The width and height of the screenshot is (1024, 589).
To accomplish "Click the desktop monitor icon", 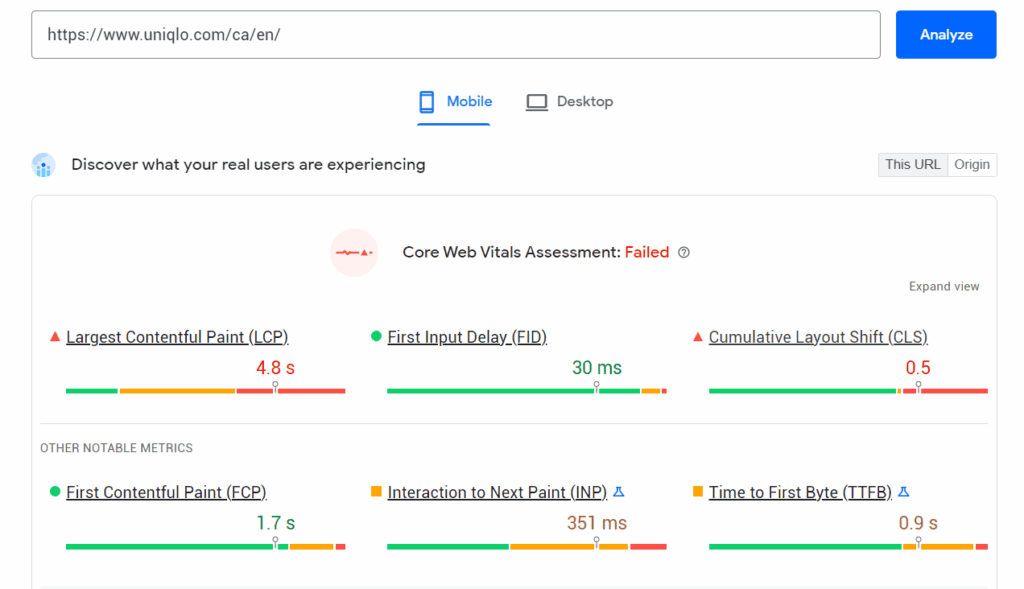I will [x=537, y=103].
